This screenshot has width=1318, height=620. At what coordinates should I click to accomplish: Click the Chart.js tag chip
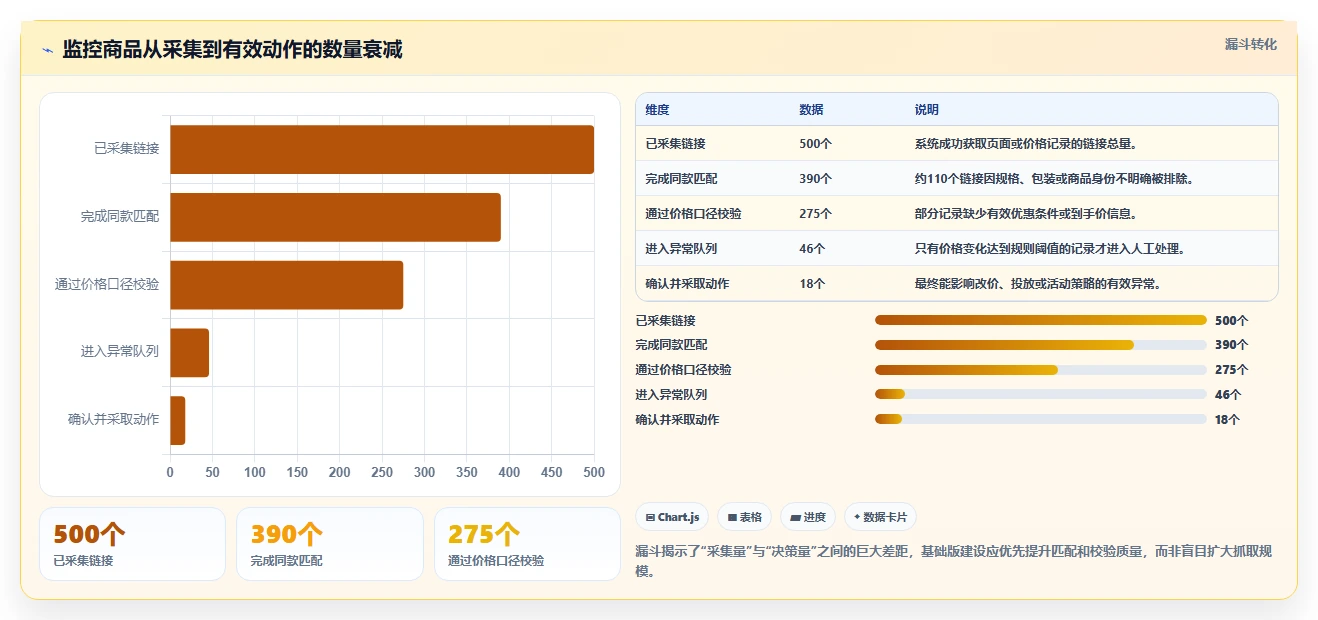click(x=672, y=517)
